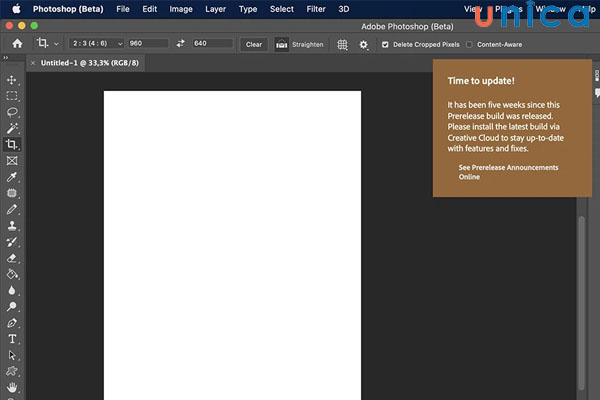Select the Eraser tool
The image size is (600, 400).
(x=12, y=258)
